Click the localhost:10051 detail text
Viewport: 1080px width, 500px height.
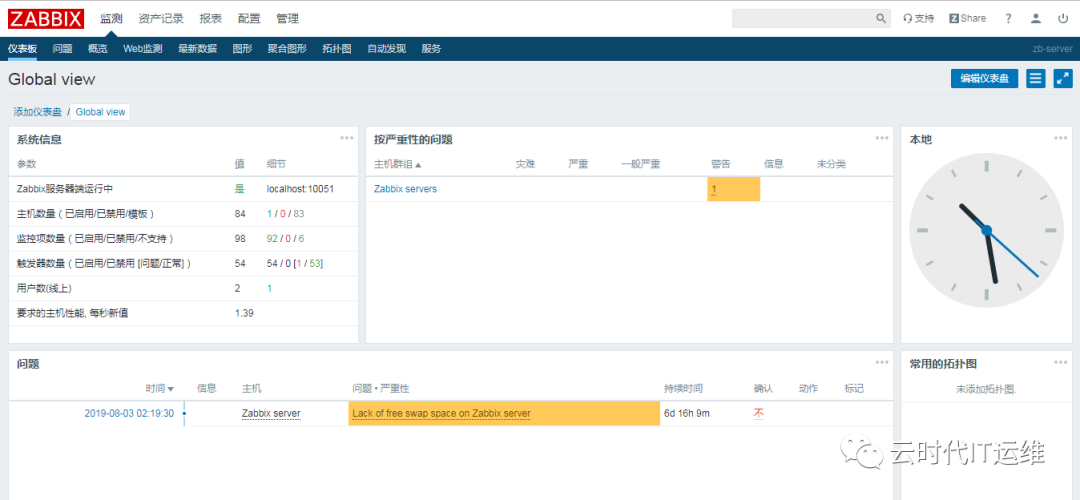pyautogui.click(x=300, y=189)
